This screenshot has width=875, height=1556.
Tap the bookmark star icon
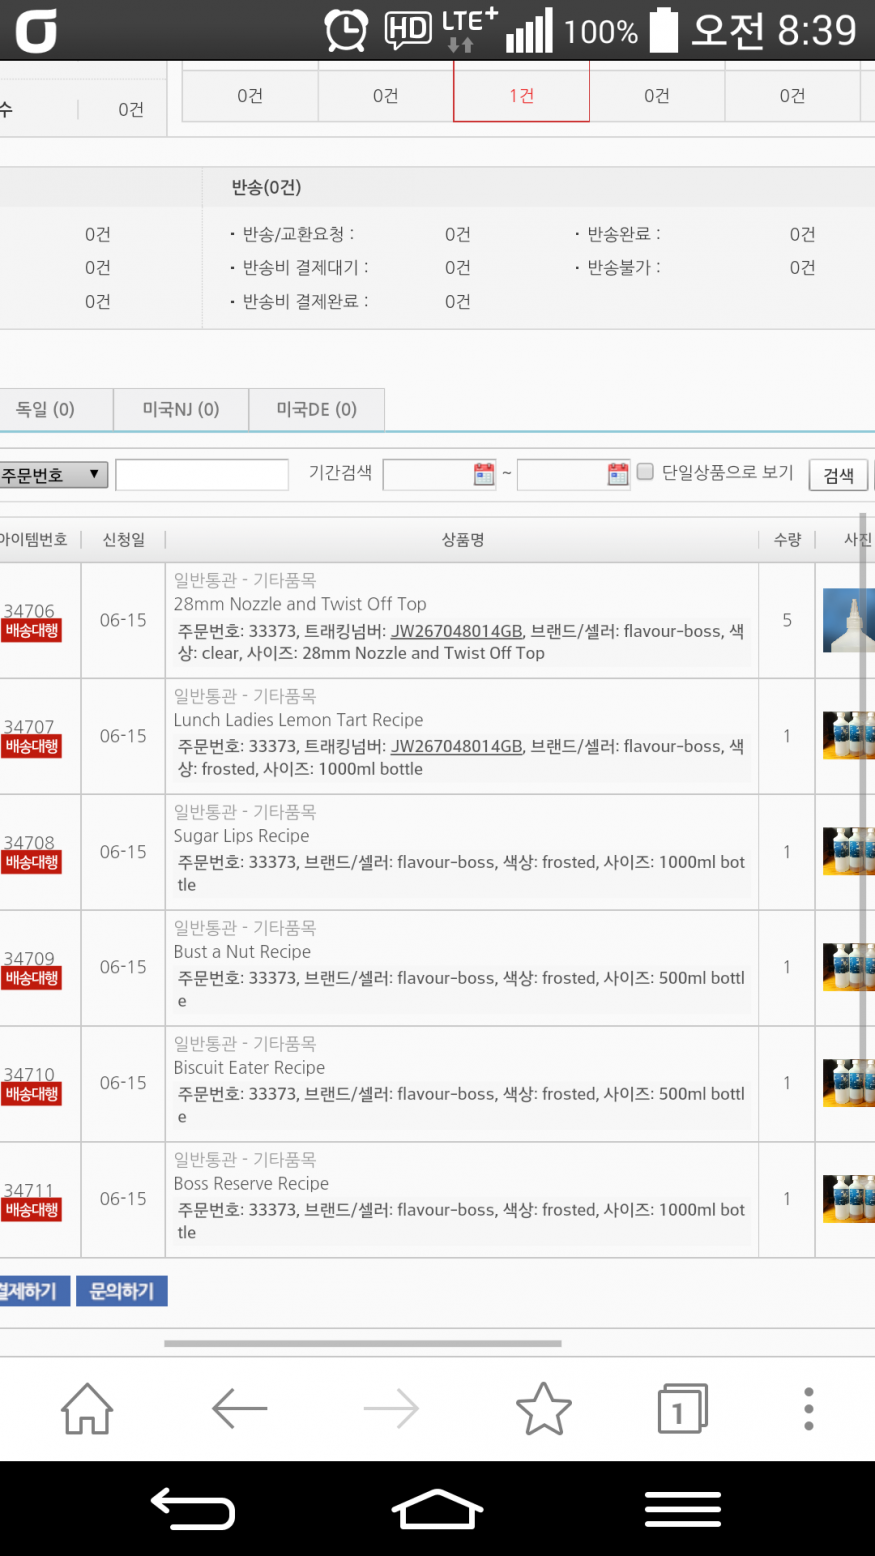[x=543, y=1409]
